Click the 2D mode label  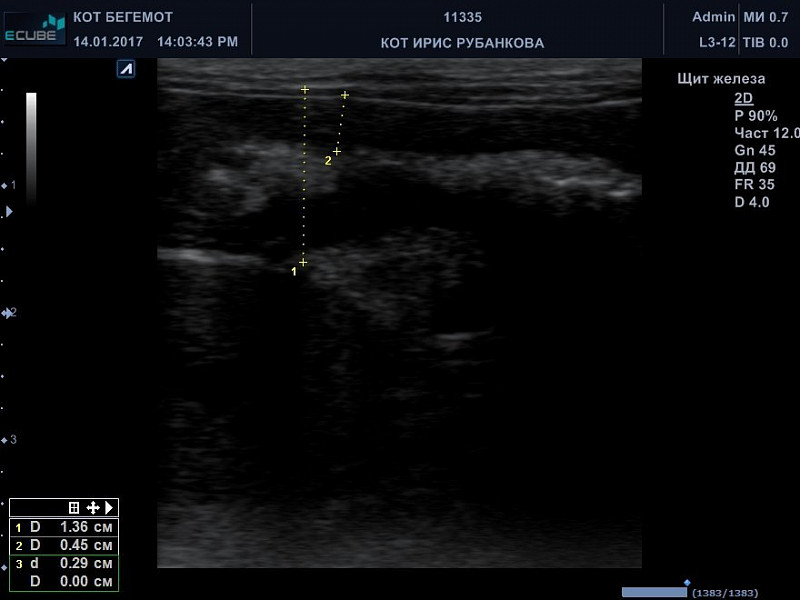744,98
